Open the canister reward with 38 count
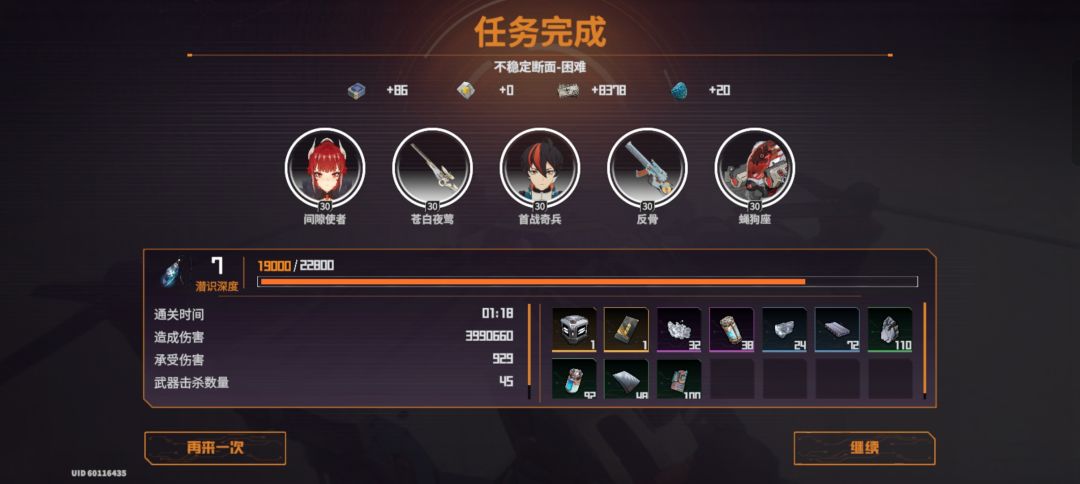1080x484 pixels. click(x=731, y=330)
